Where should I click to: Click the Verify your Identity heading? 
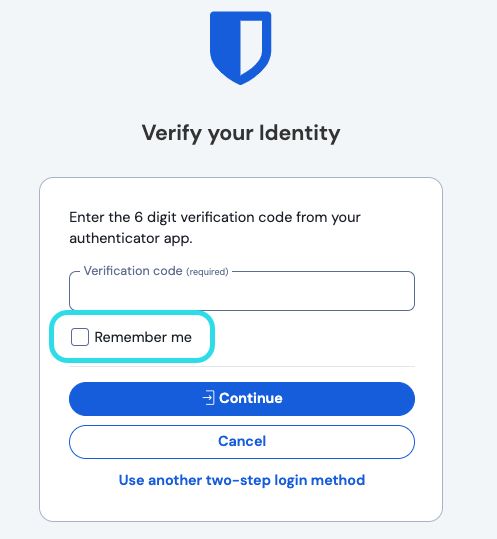click(241, 133)
